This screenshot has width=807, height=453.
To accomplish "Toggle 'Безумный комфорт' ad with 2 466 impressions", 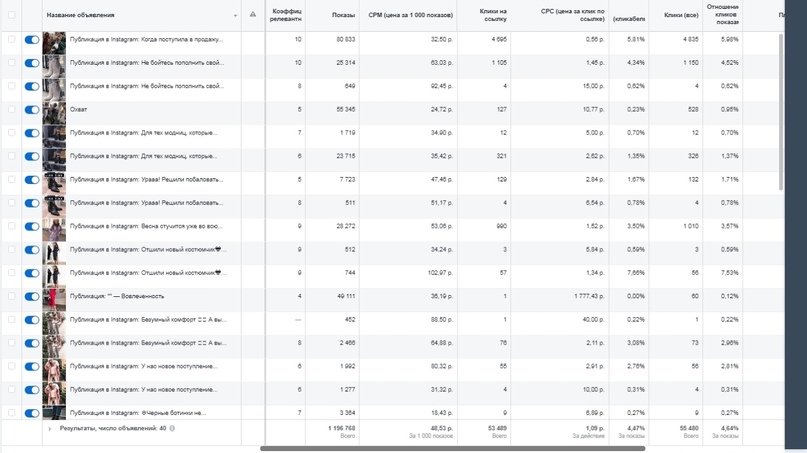I will point(31,343).
